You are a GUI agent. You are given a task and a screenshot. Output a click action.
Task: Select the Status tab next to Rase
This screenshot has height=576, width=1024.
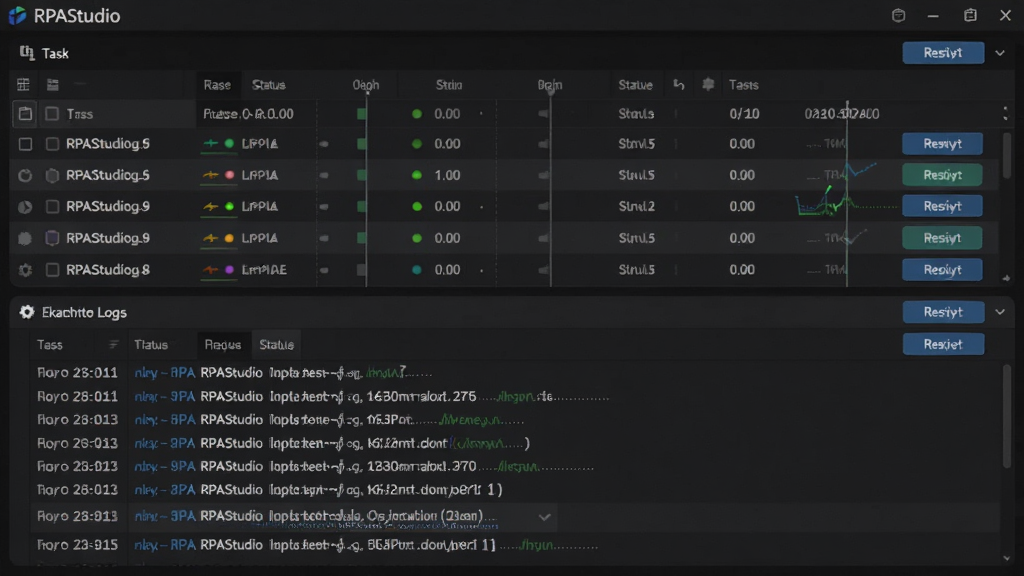268,85
